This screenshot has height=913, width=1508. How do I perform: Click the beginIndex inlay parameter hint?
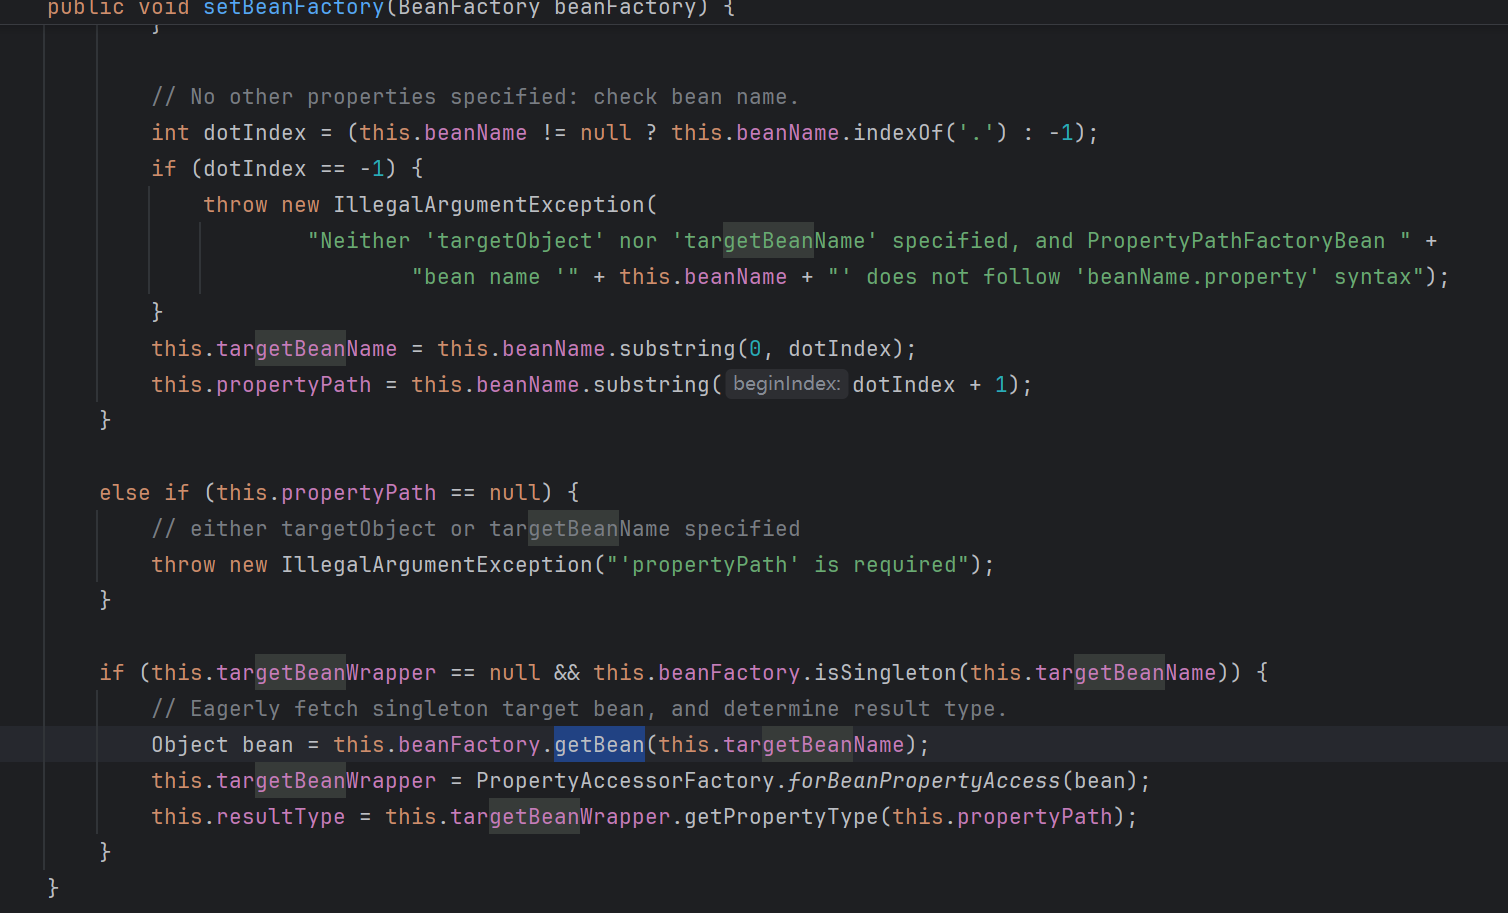point(786,384)
